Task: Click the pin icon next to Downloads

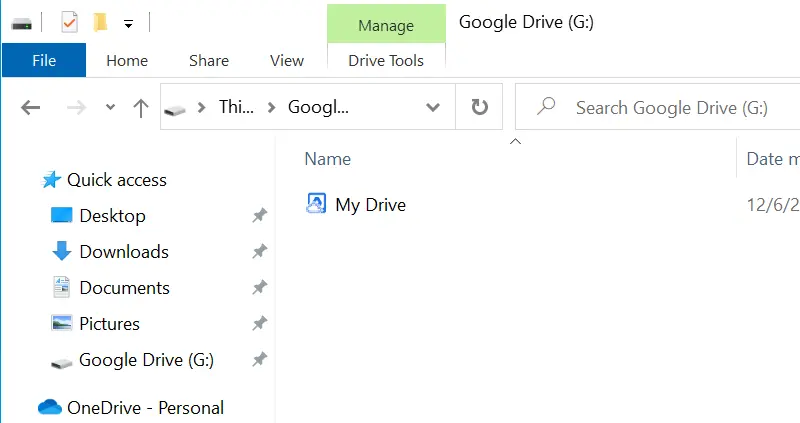Action: pos(260,251)
